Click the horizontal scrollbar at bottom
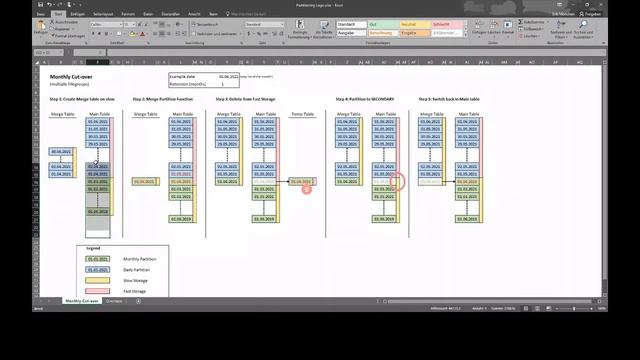Image resolution: width=640 pixels, height=360 pixels. tap(489, 301)
